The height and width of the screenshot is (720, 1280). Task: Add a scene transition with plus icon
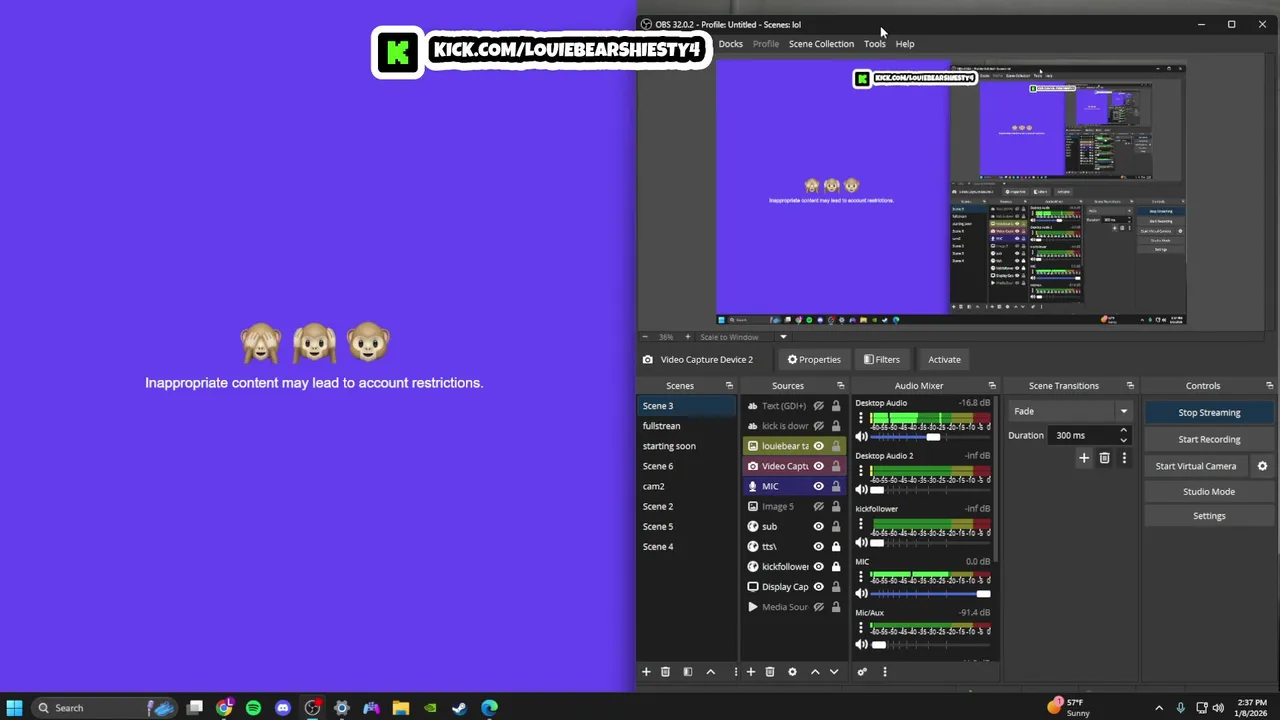pos(1084,458)
